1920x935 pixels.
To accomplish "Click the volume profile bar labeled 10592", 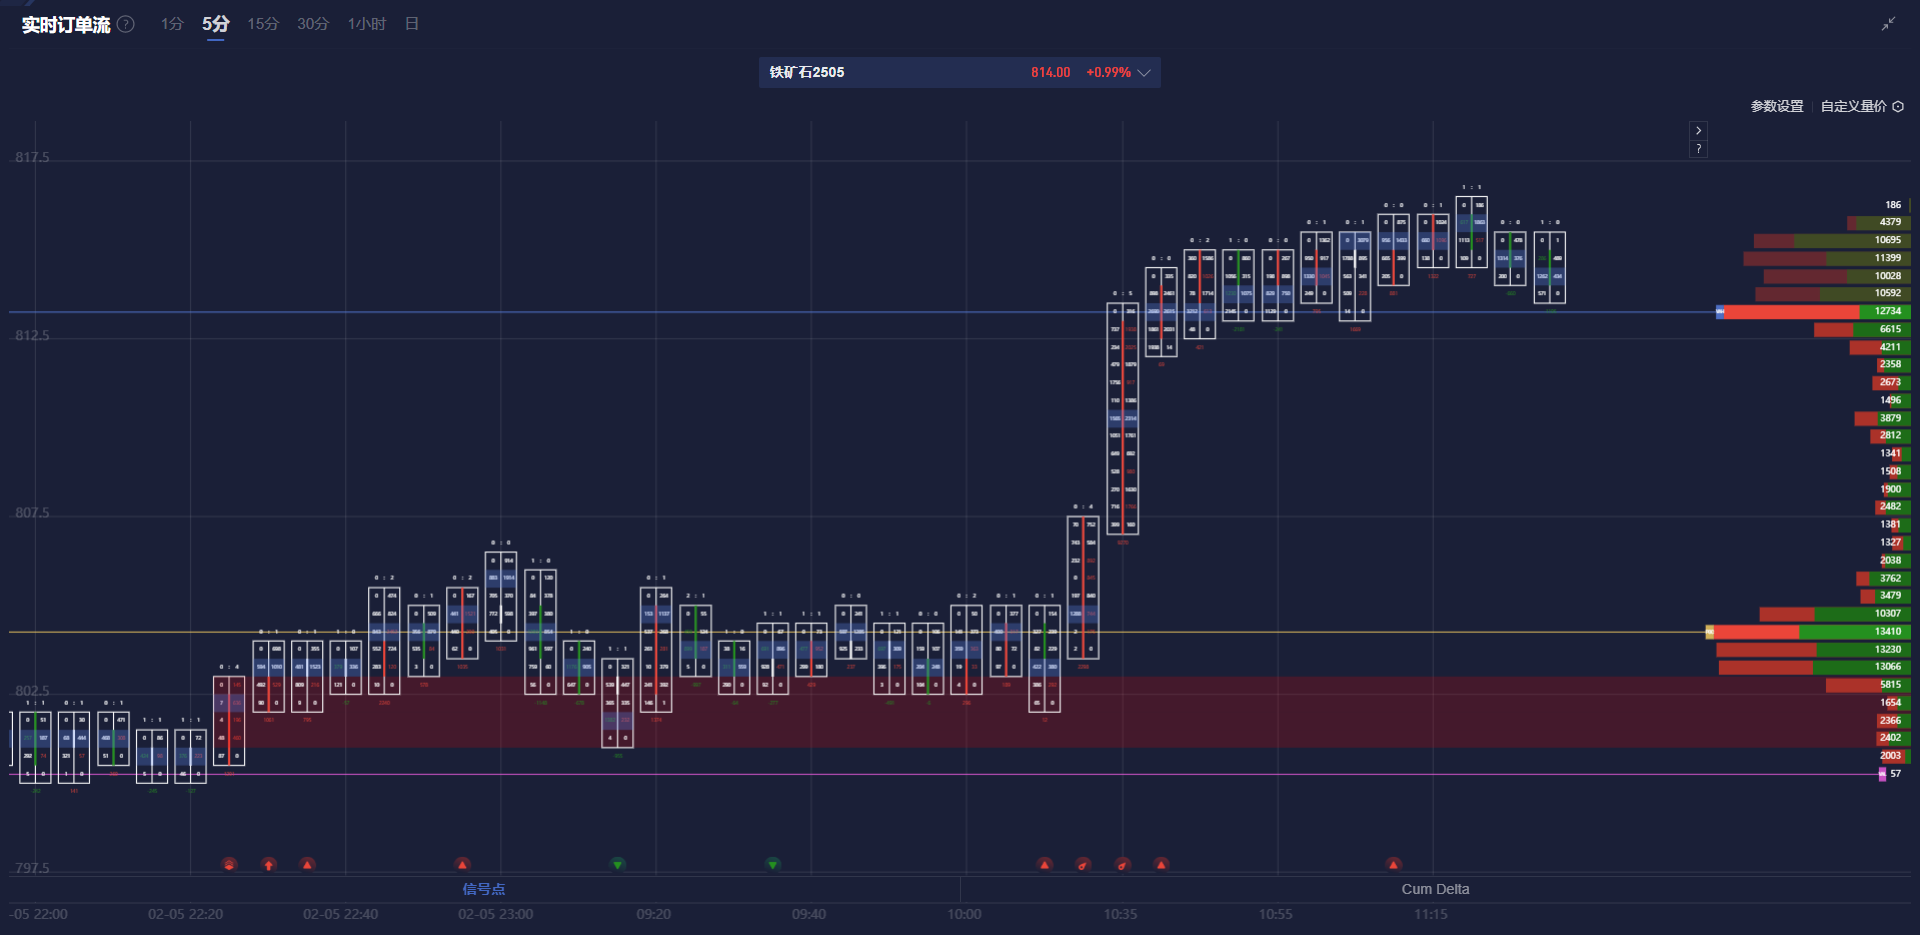I will 1833,294.
